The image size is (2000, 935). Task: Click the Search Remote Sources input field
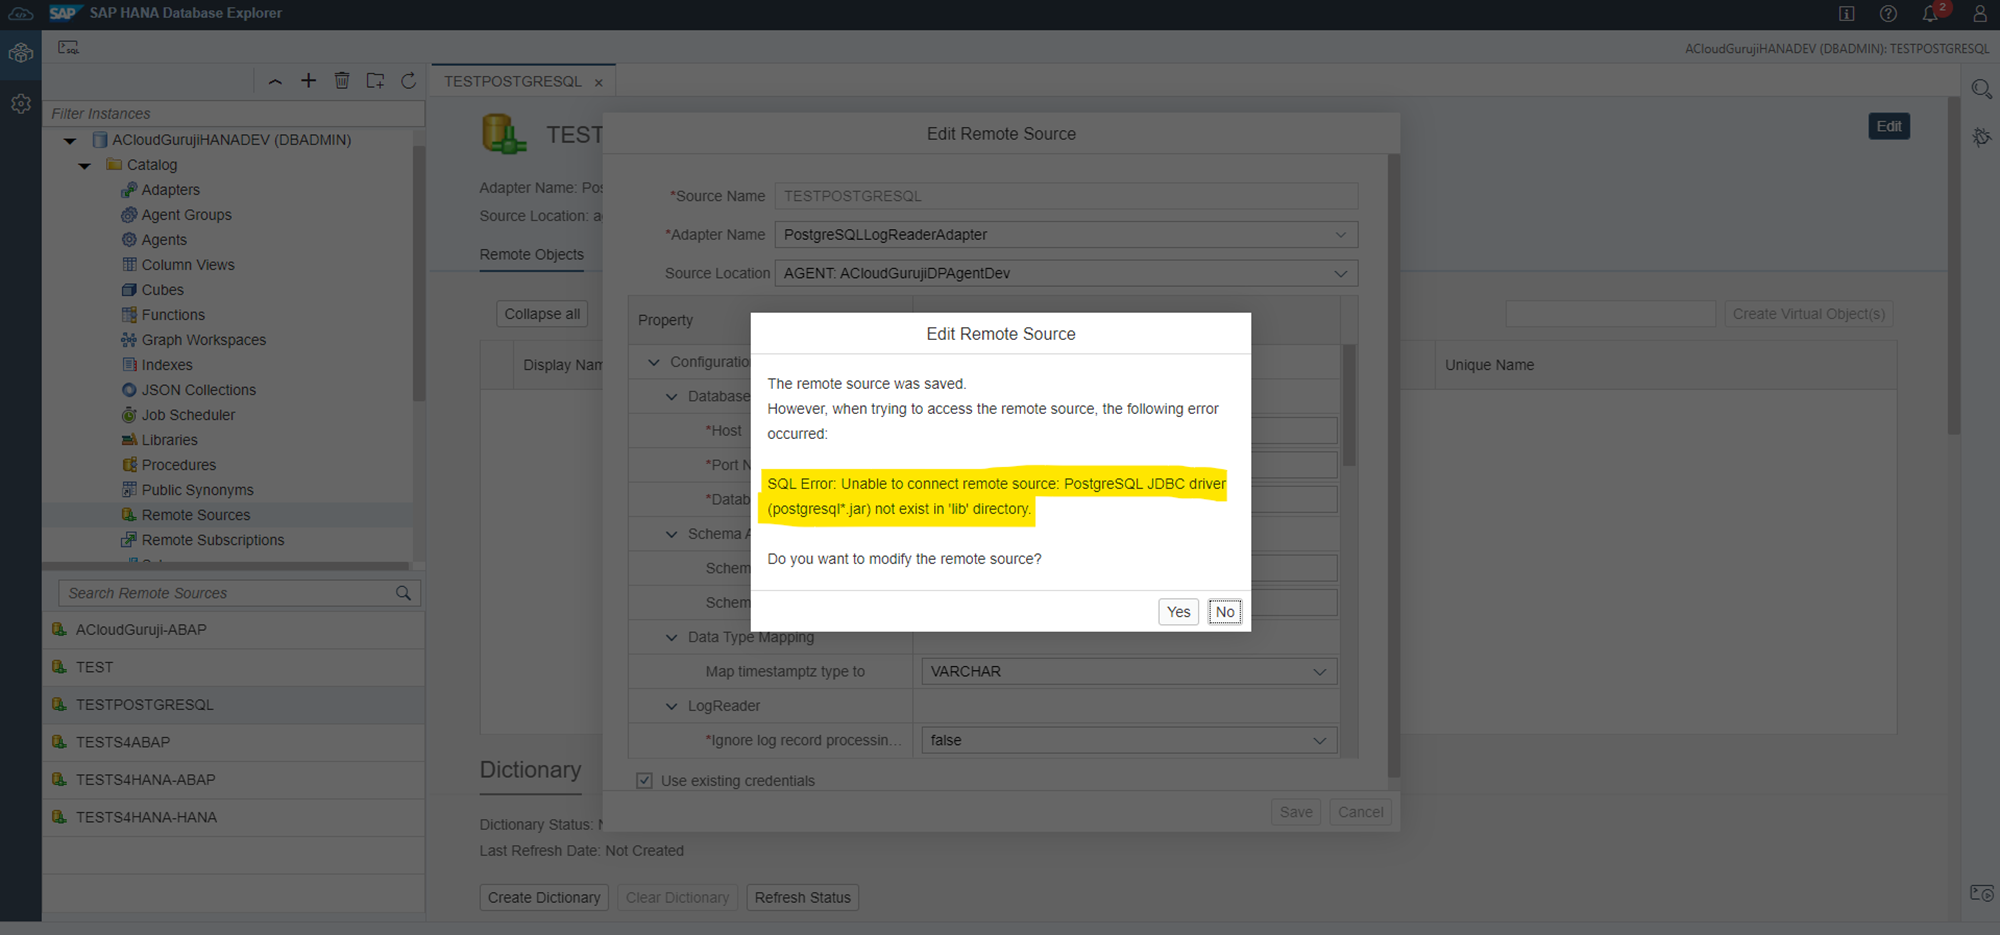click(x=225, y=593)
